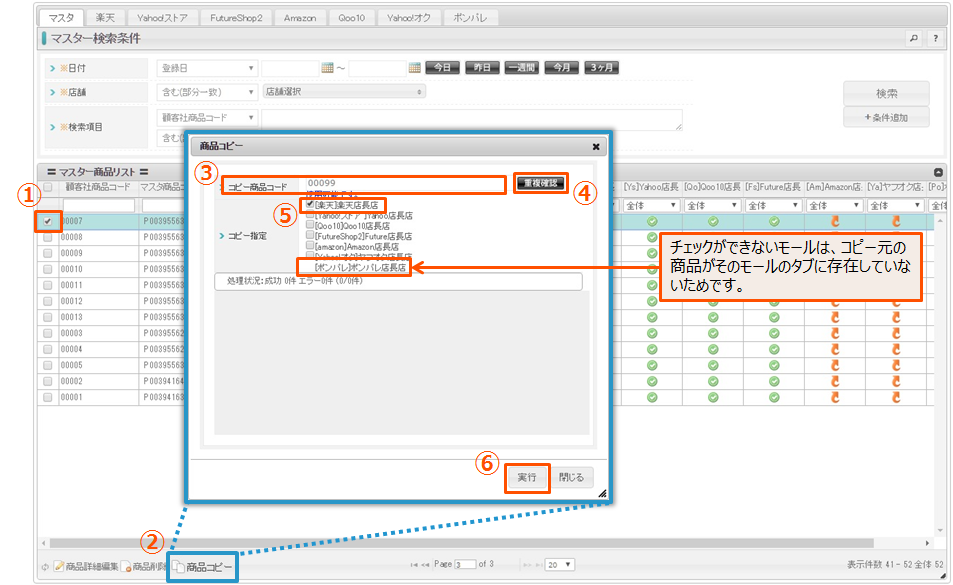Open the 店舗選択 dropdown
Screen dimensions: 953x585
click(x=344, y=92)
